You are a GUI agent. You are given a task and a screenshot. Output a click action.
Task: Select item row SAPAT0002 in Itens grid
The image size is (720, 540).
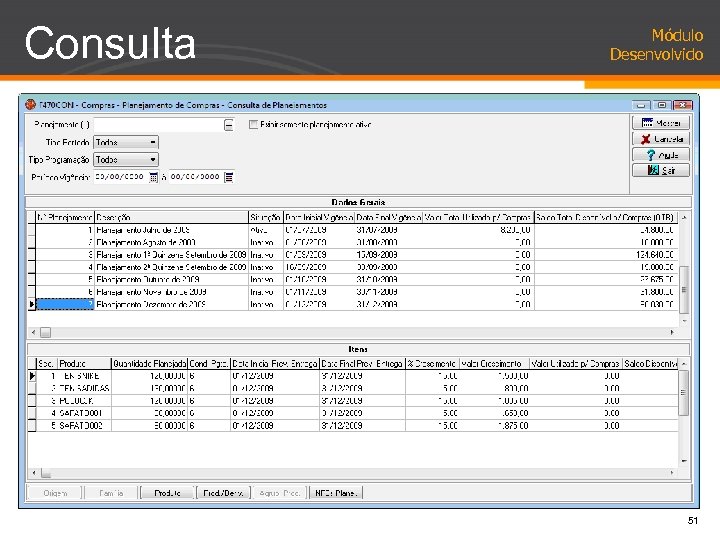coord(353,426)
